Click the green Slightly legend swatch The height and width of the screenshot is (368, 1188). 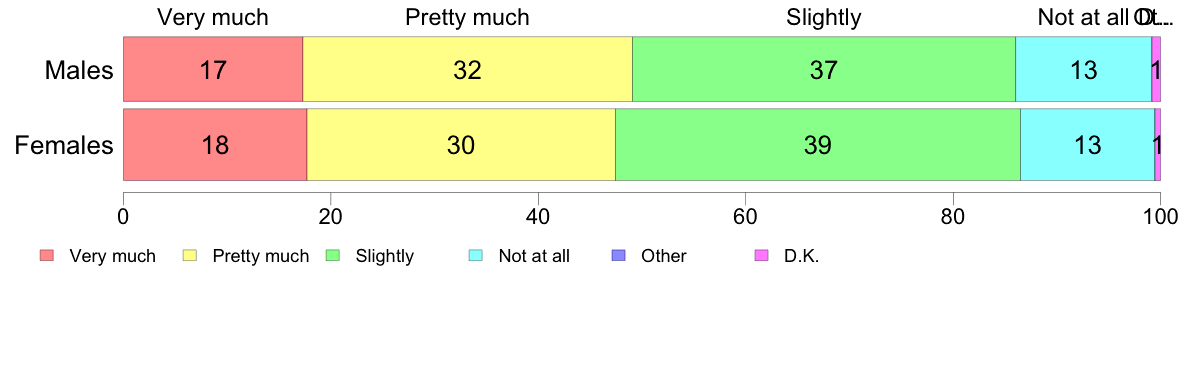[x=333, y=256]
